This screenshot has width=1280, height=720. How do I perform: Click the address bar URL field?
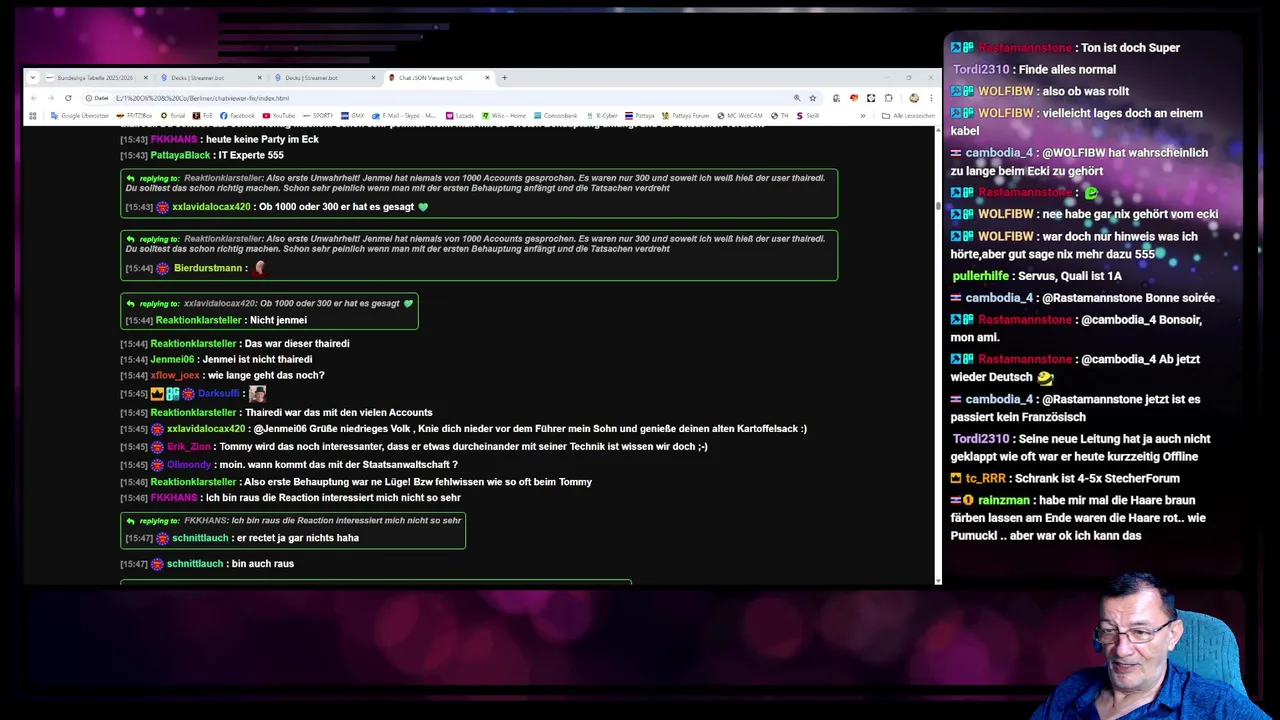(x=450, y=98)
